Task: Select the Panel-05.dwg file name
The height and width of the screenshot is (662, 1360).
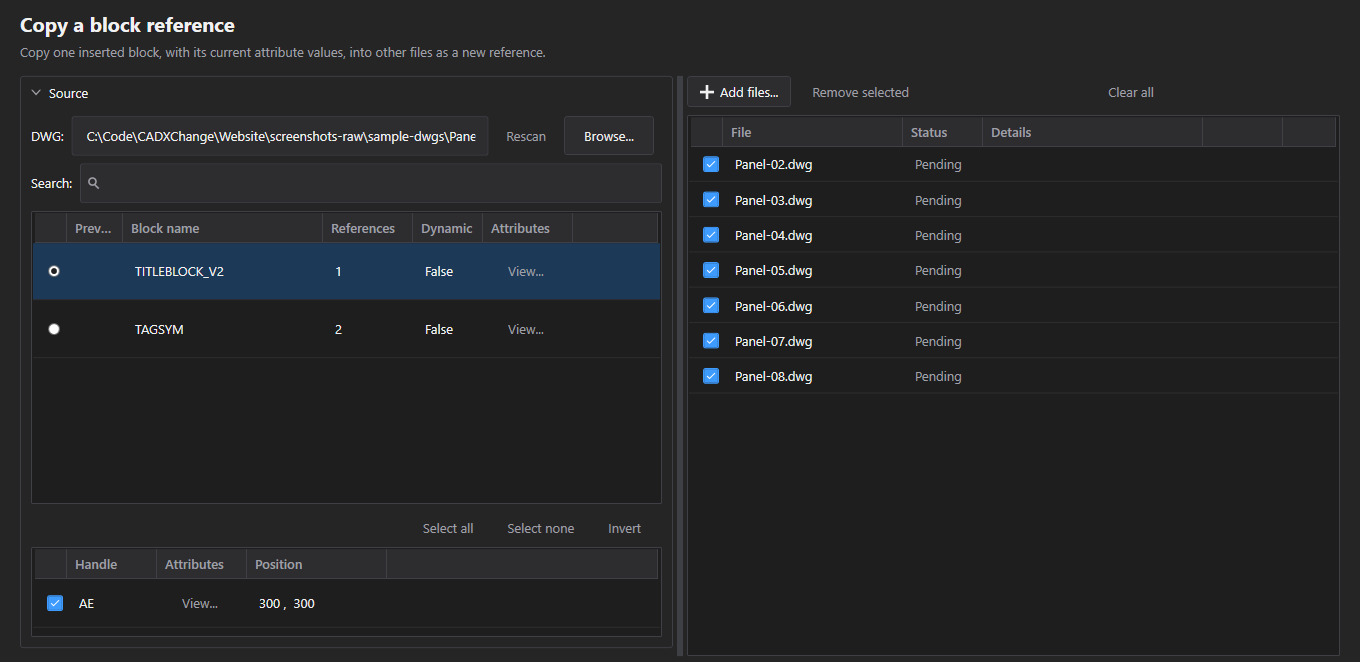Action: (773, 270)
